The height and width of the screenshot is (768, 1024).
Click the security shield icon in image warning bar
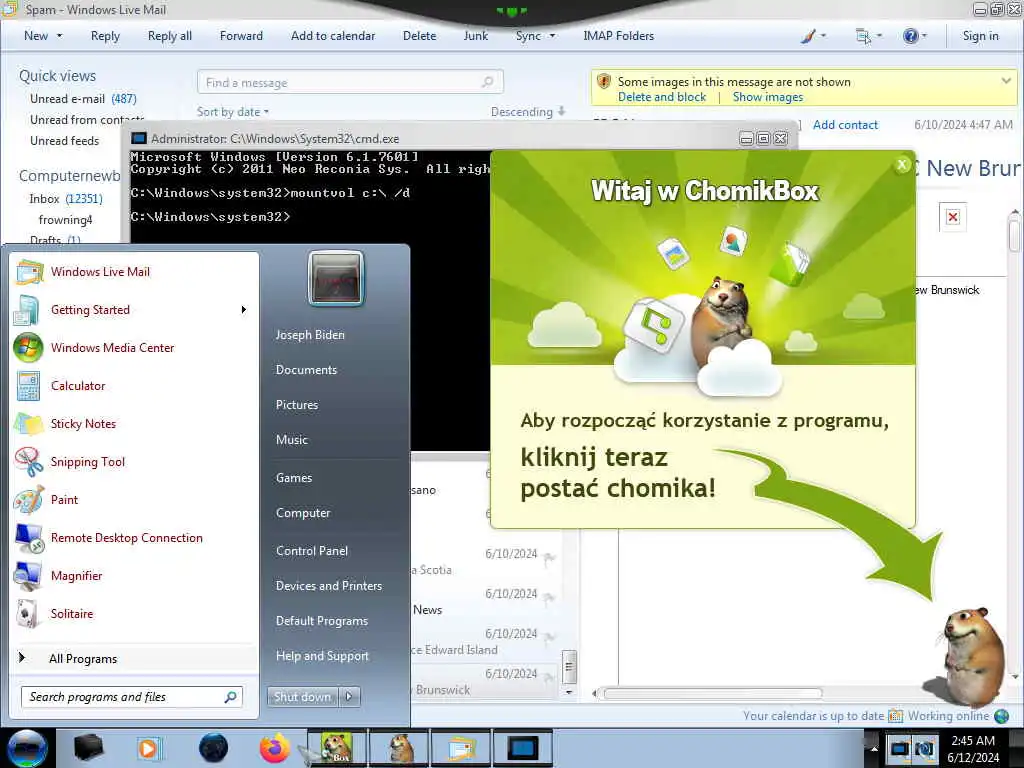coord(604,82)
